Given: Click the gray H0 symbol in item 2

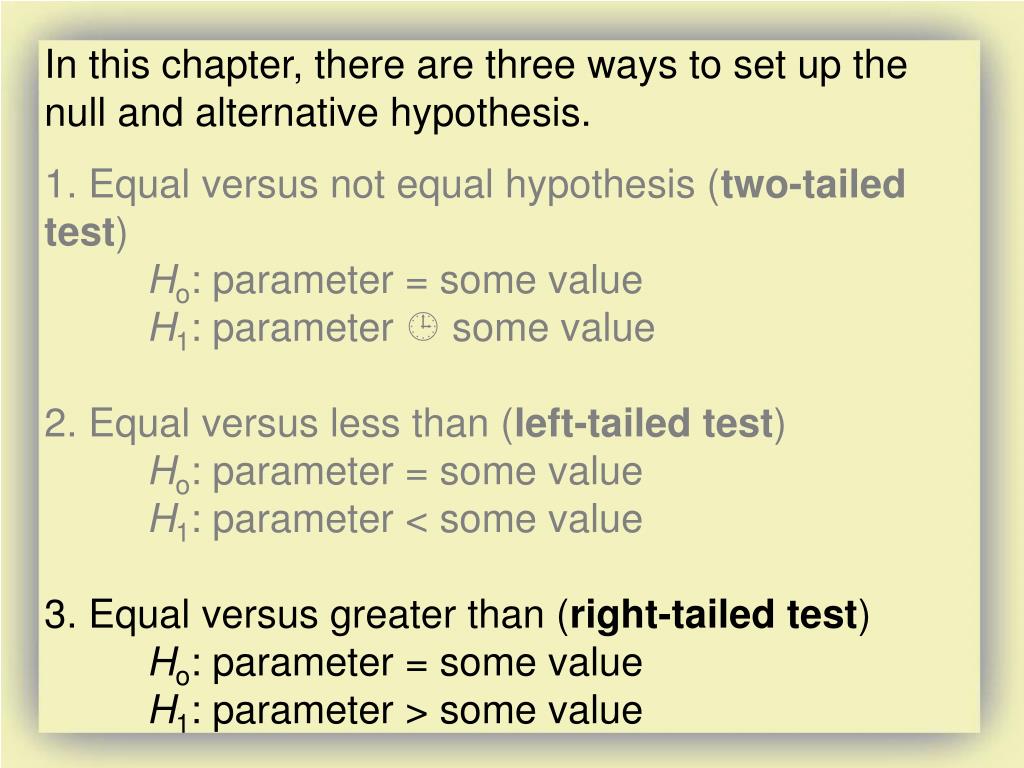Looking at the screenshot, I should pyautogui.click(x=170, y=473).
